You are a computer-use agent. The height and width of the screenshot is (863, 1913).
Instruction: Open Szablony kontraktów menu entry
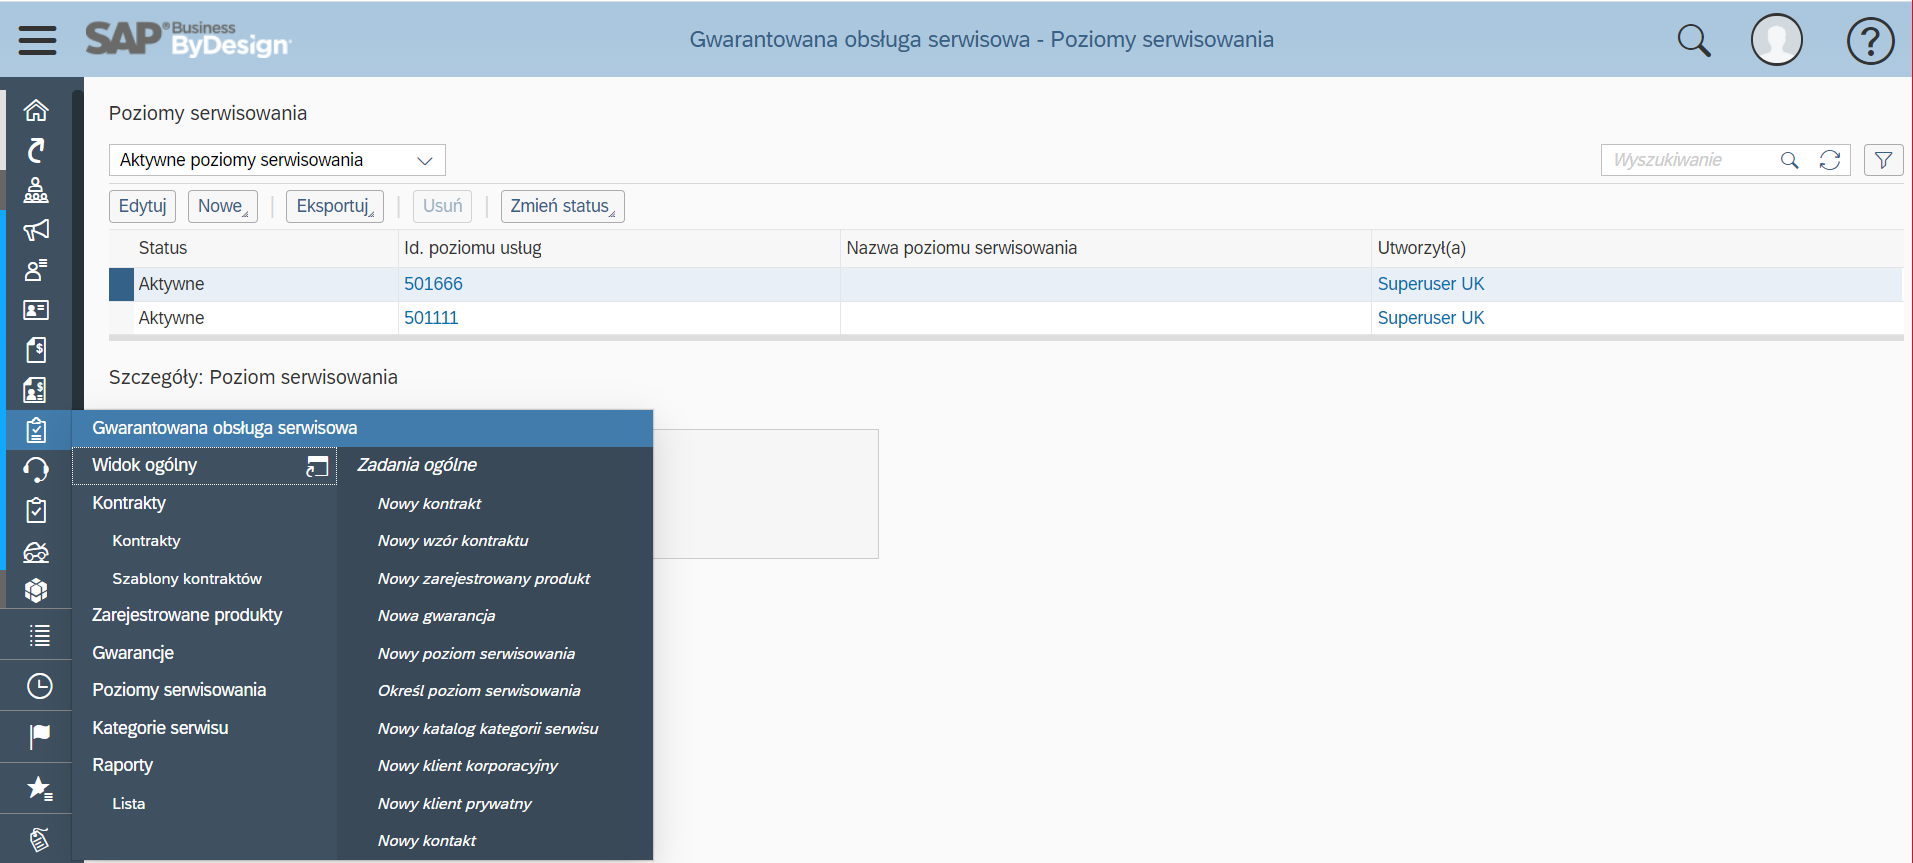click(x=187, y=579)
